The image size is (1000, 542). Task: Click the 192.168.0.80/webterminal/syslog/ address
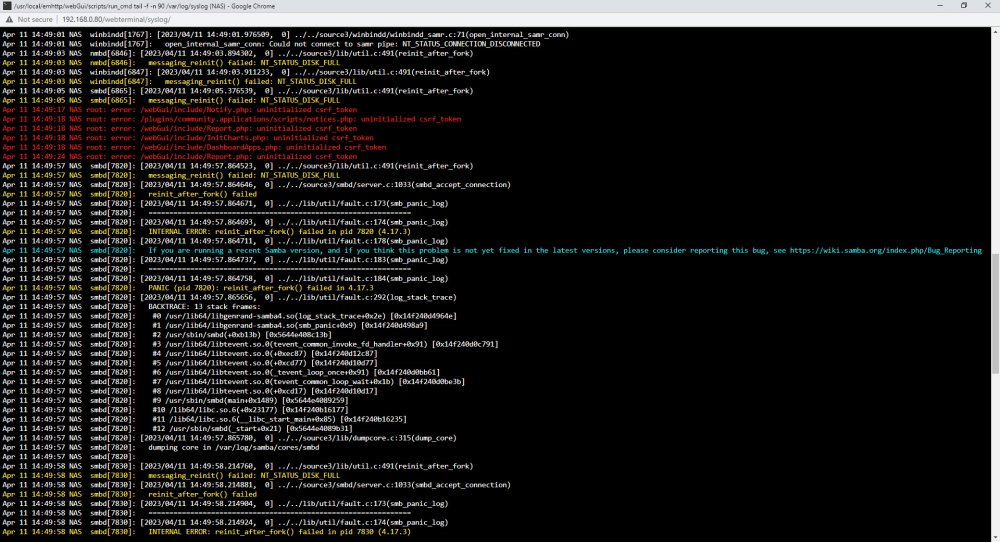[116, 20]
